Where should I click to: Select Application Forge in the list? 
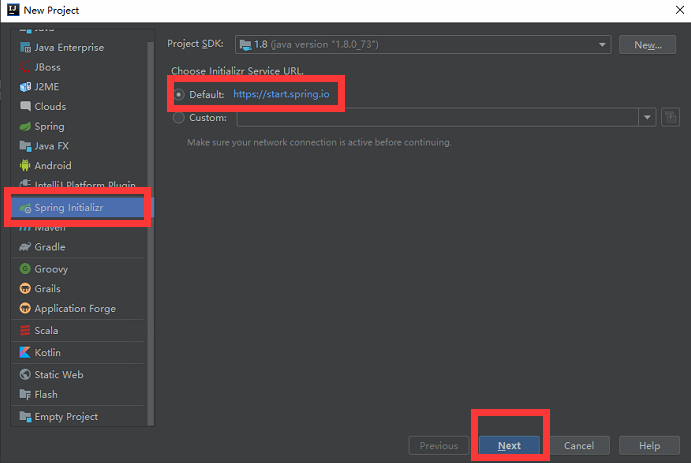tap(78, 308)
